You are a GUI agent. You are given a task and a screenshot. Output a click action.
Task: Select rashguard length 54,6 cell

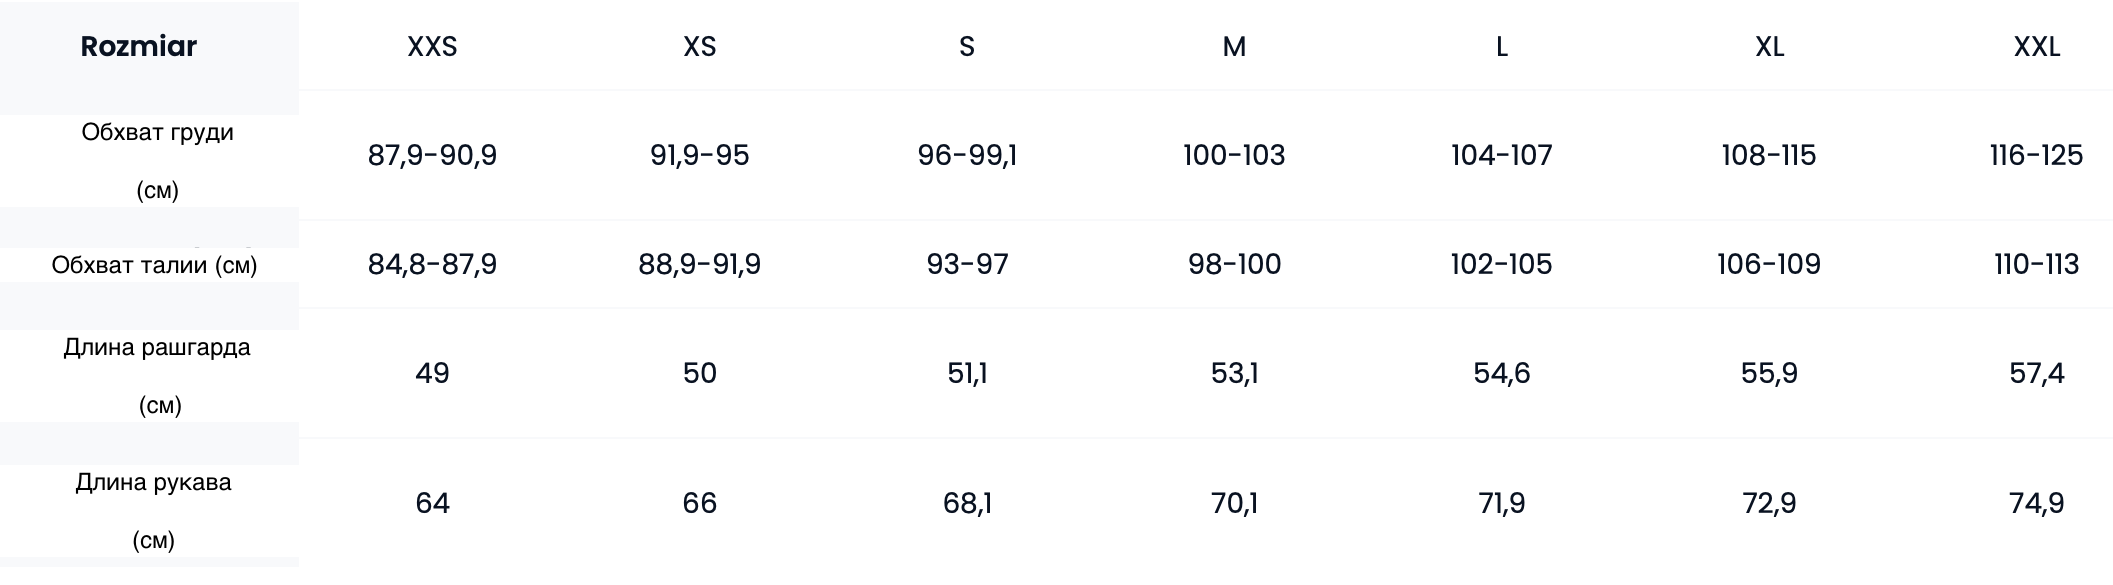[1501, 373]
